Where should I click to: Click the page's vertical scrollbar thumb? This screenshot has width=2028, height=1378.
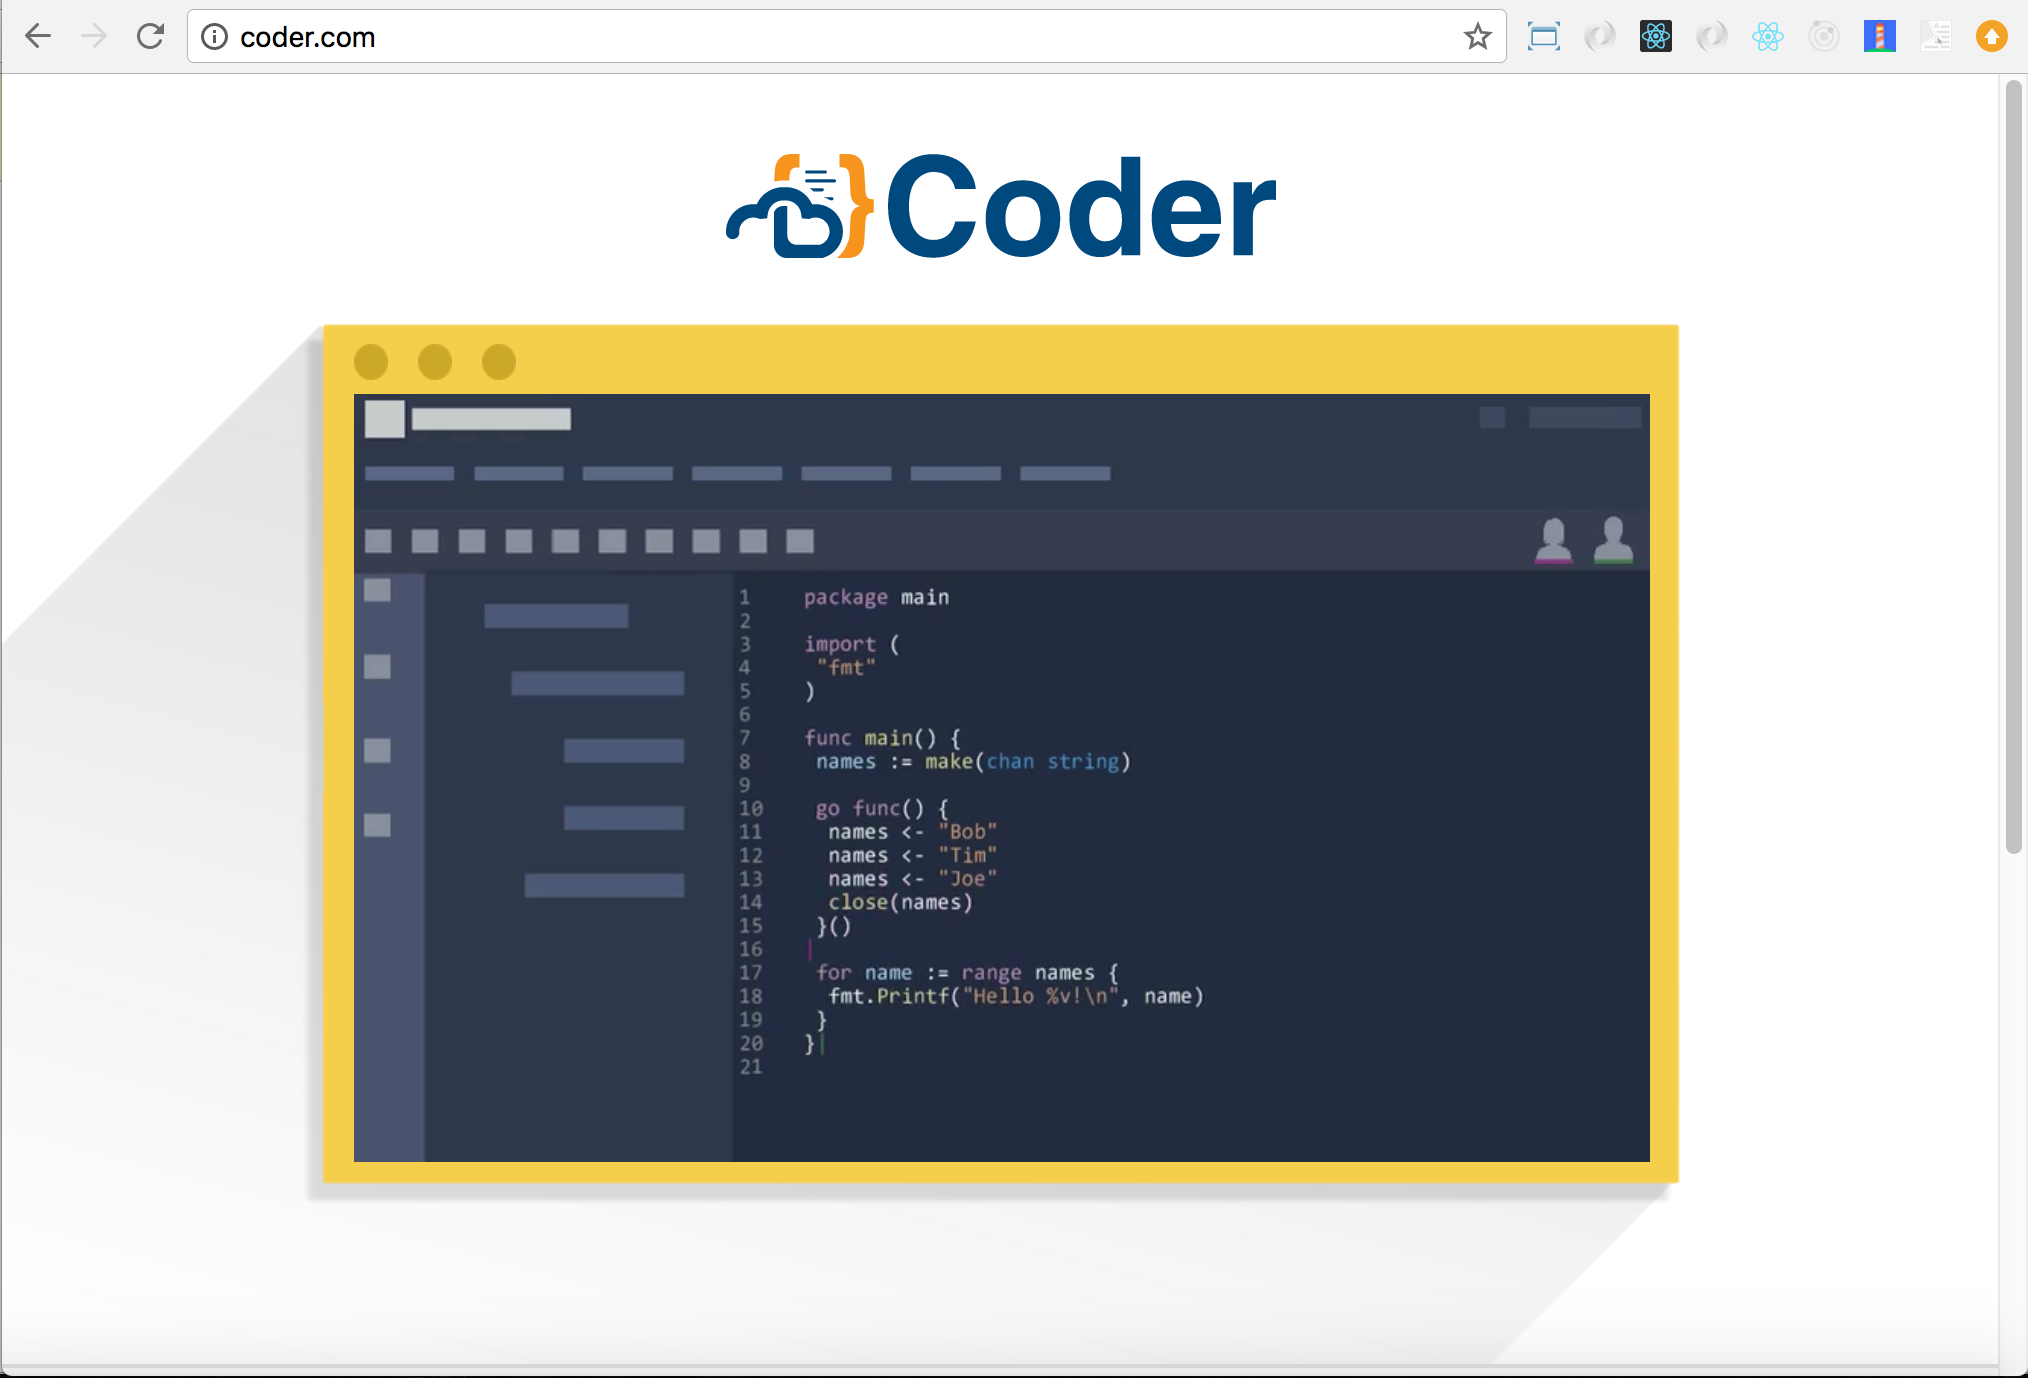click(2013, 465)
